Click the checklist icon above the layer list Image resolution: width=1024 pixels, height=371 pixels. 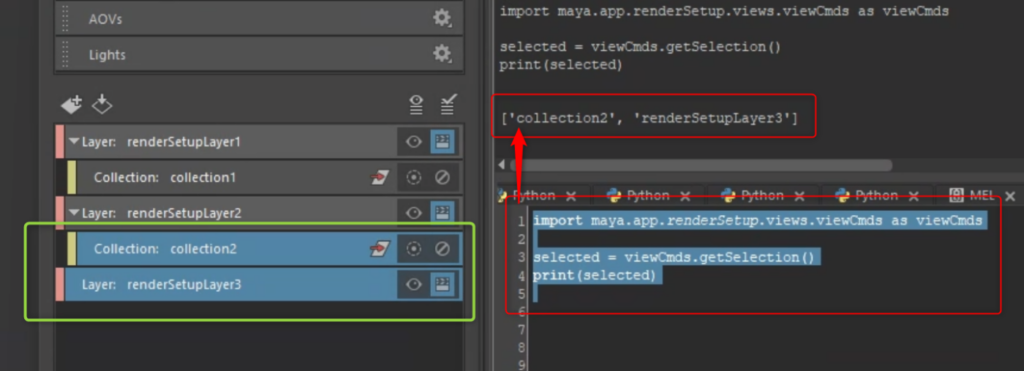coord(448,105)
